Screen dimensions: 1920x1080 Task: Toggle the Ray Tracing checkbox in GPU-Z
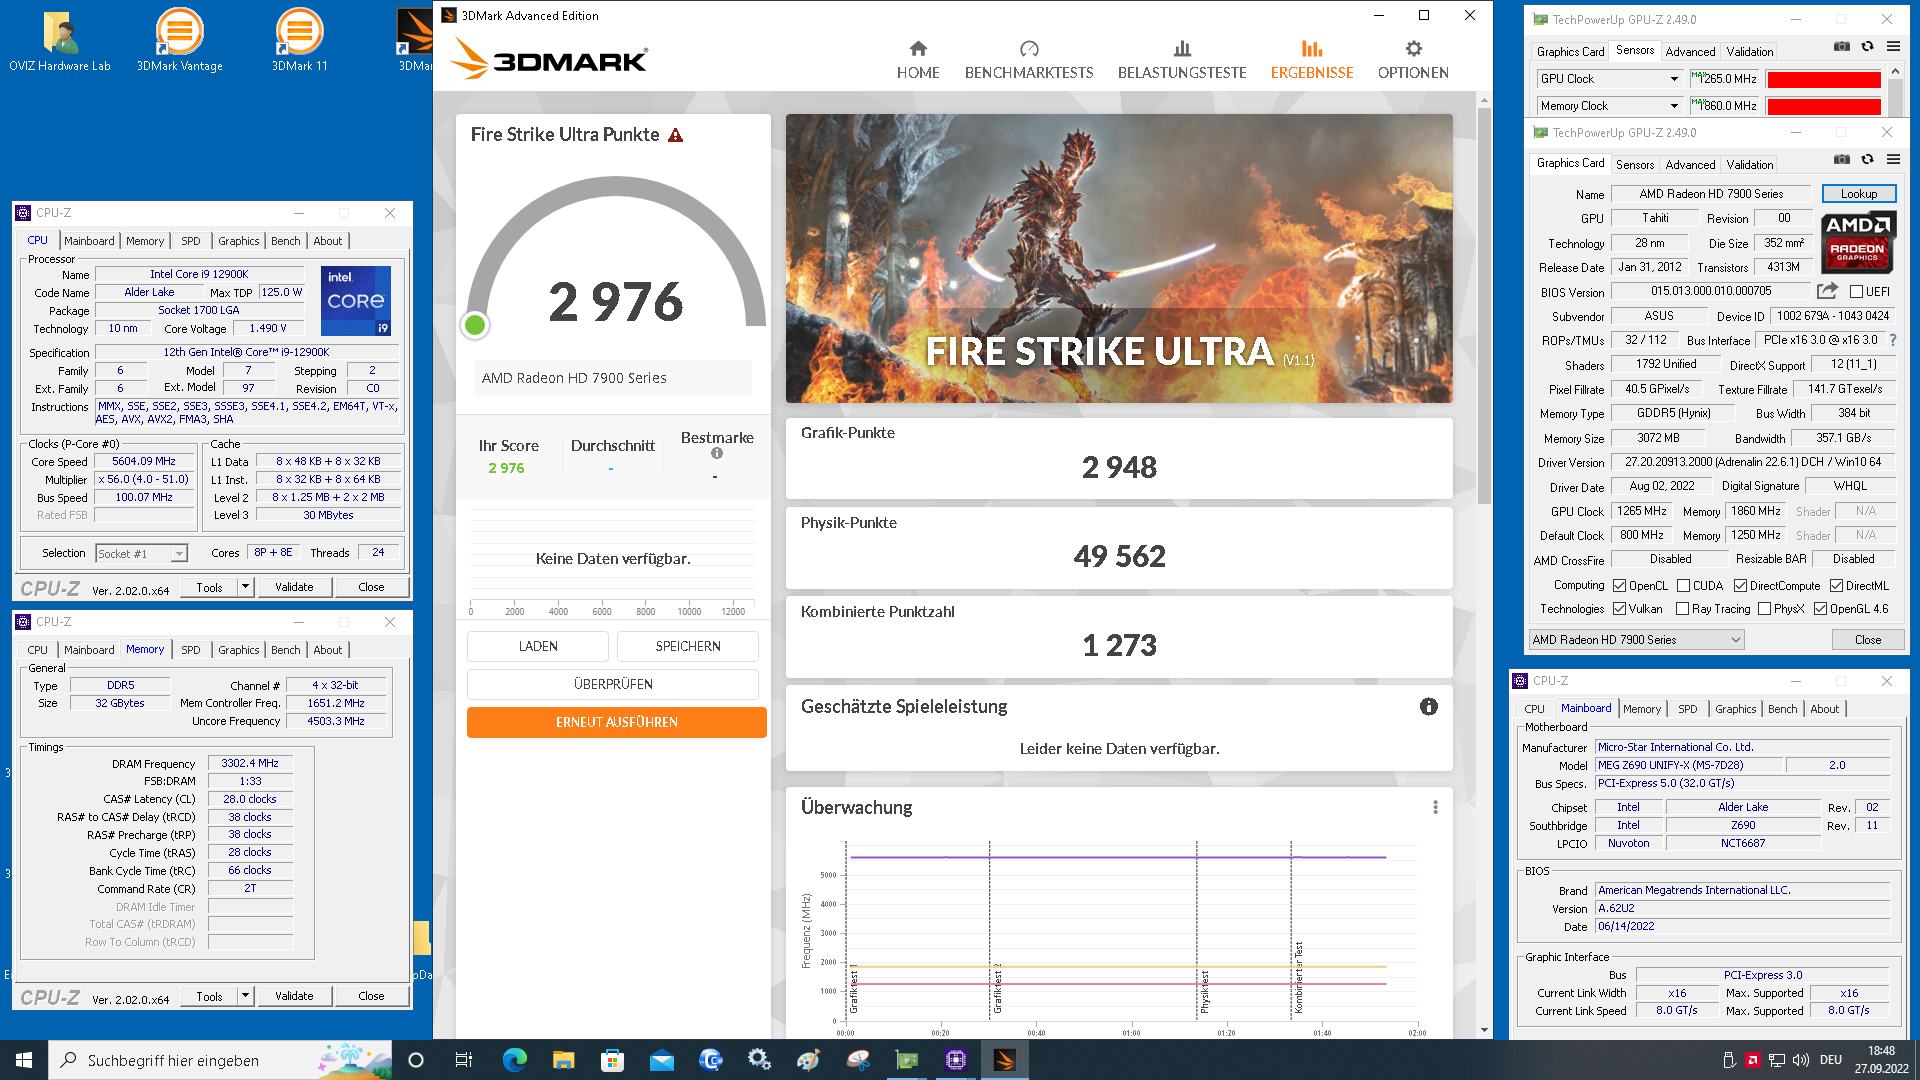pos(1682,609)
